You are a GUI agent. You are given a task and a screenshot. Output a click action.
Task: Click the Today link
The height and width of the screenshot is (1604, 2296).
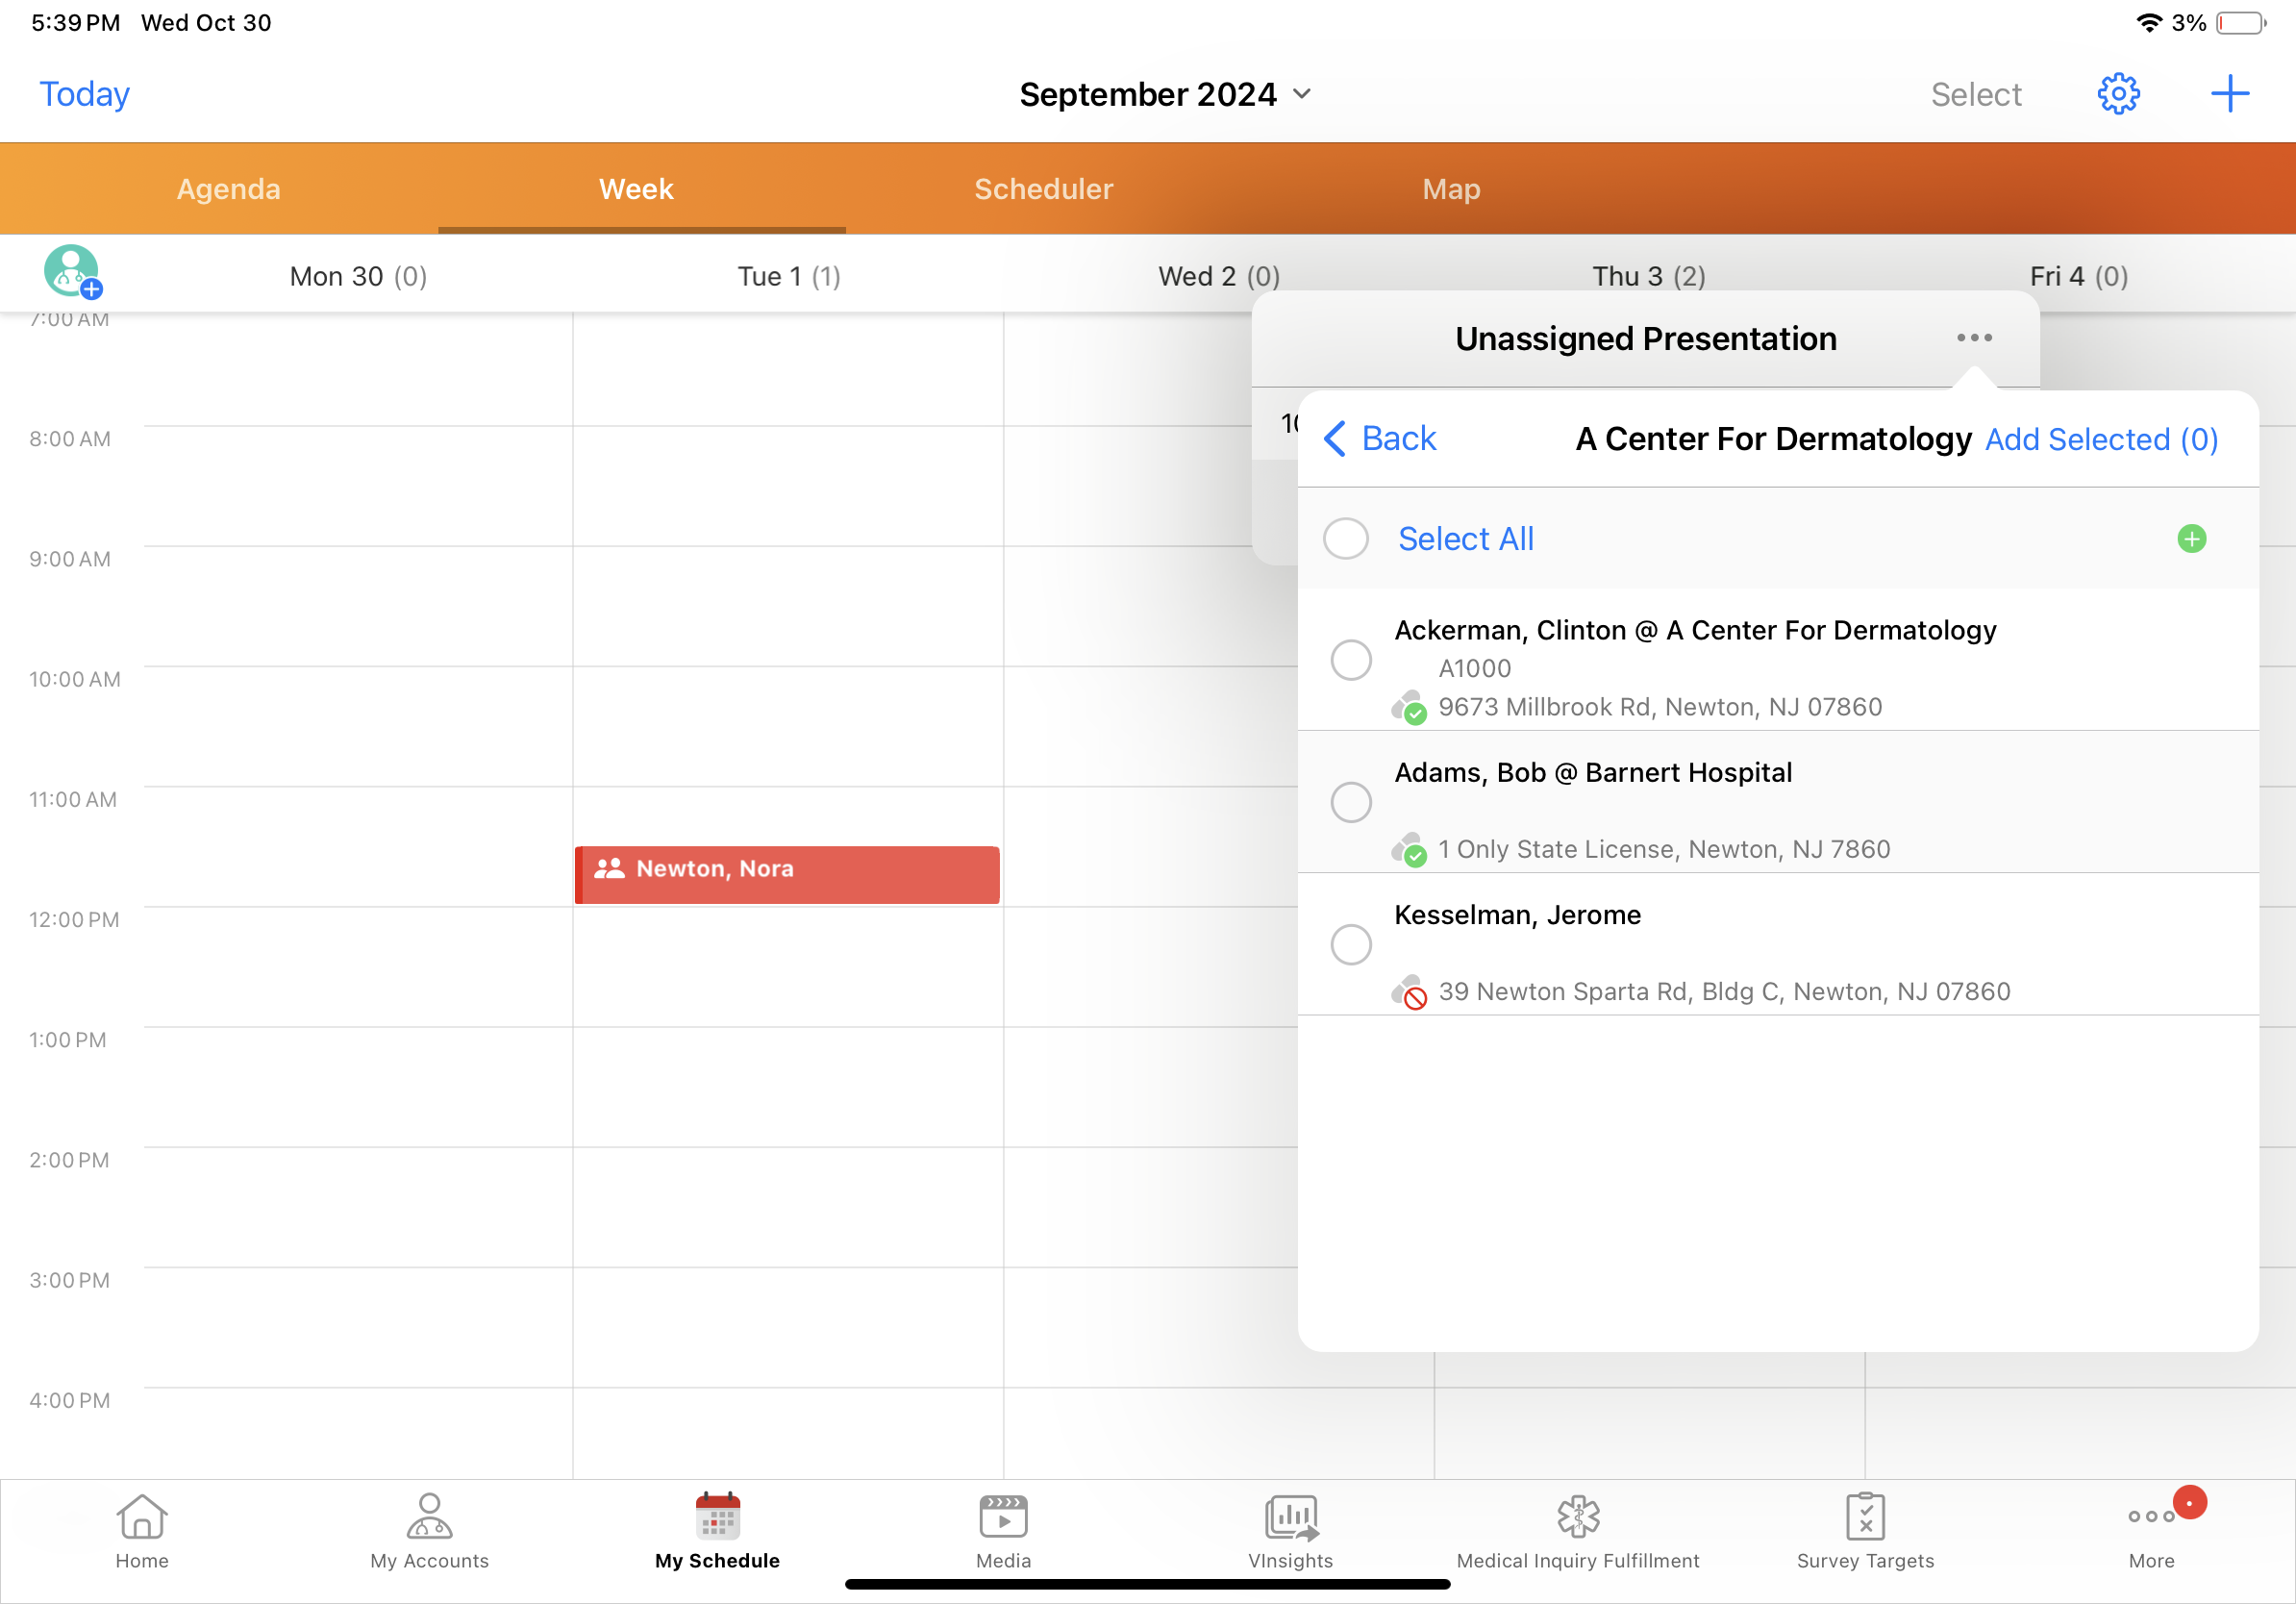[84, 94]
